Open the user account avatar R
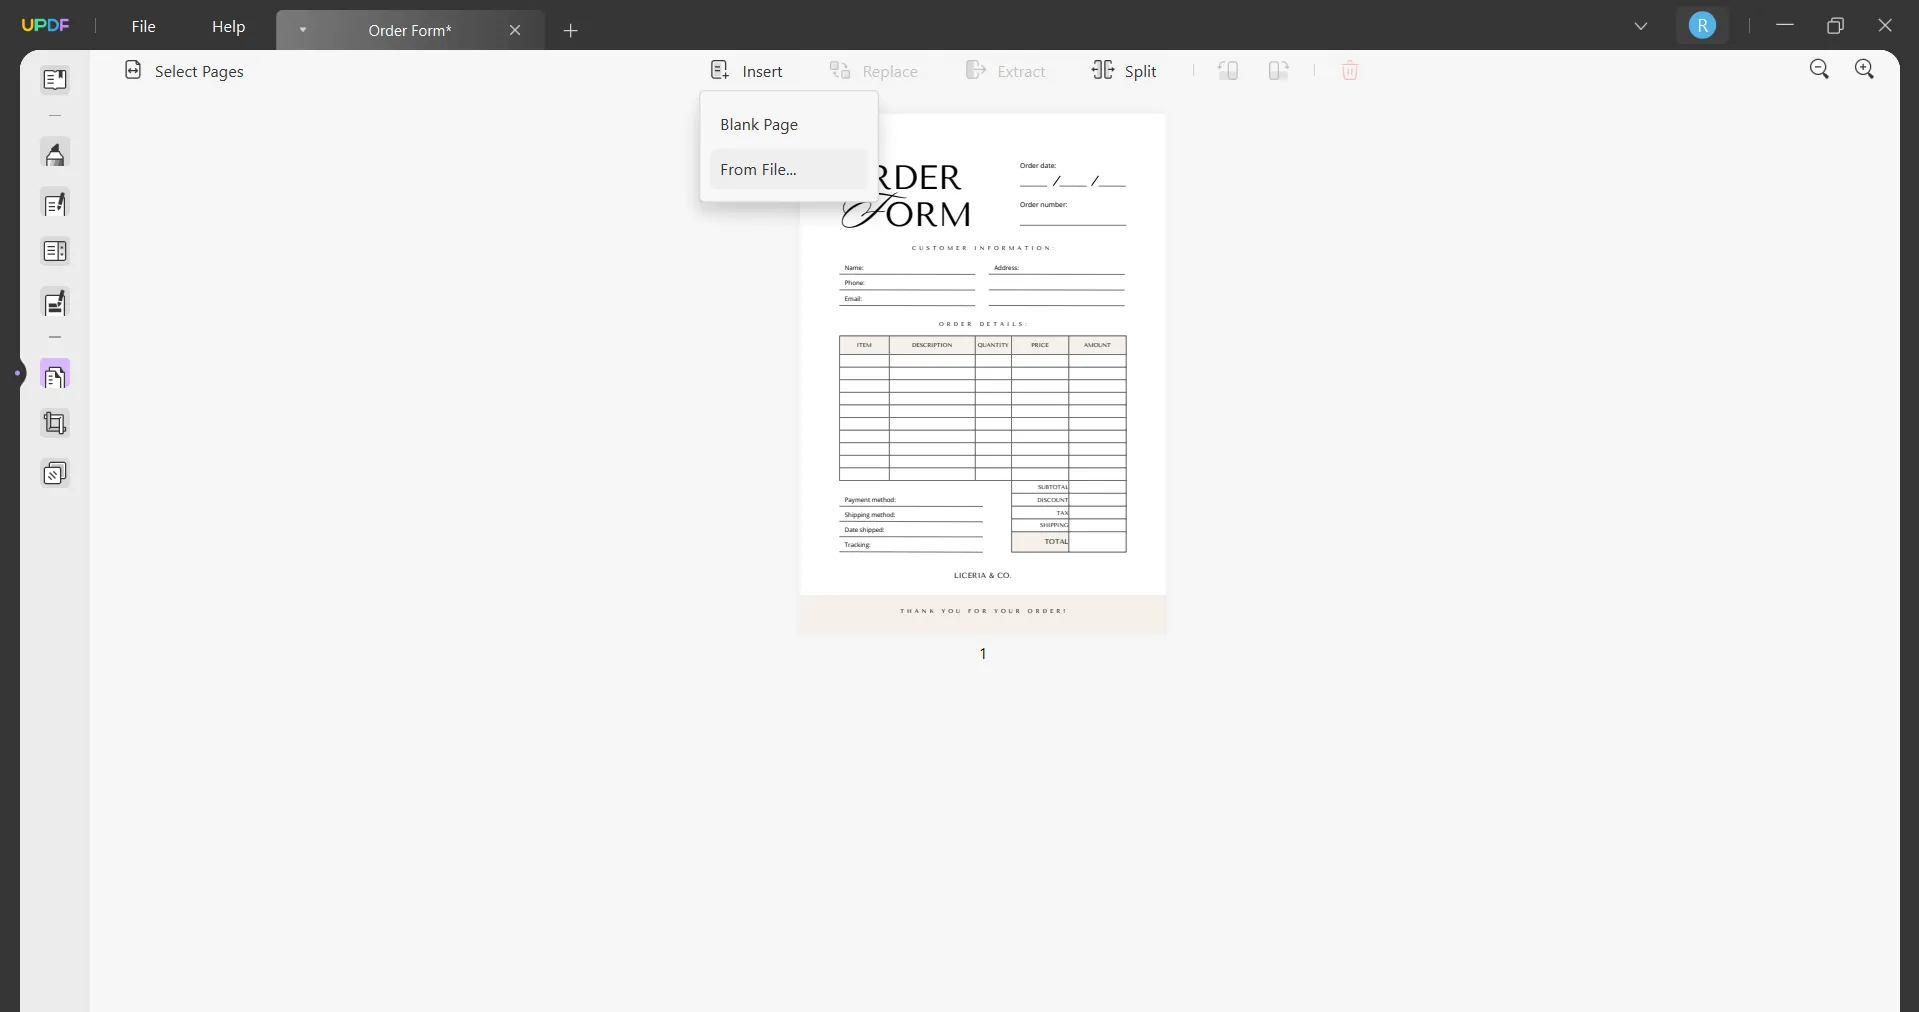The height and width of the screenshot is (1012, 1919). [1702, 26]
